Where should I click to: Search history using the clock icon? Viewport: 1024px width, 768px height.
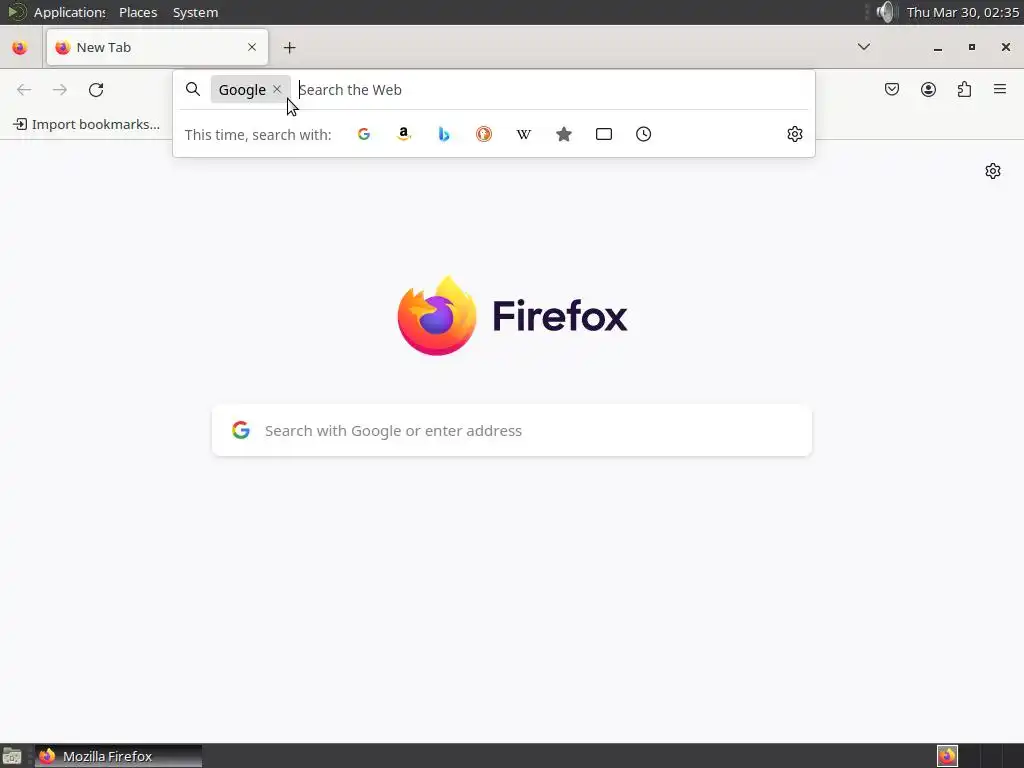(643, 134)
